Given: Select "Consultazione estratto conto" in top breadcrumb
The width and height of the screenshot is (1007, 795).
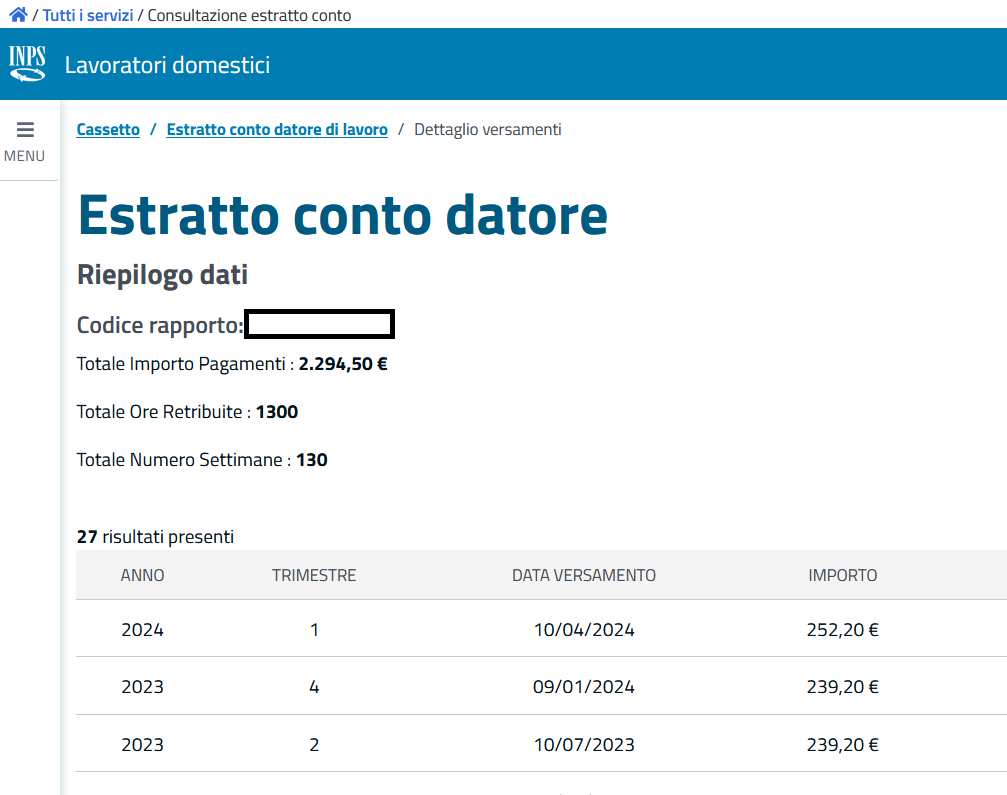Looking at the screenshot, I should click(249, 16).
